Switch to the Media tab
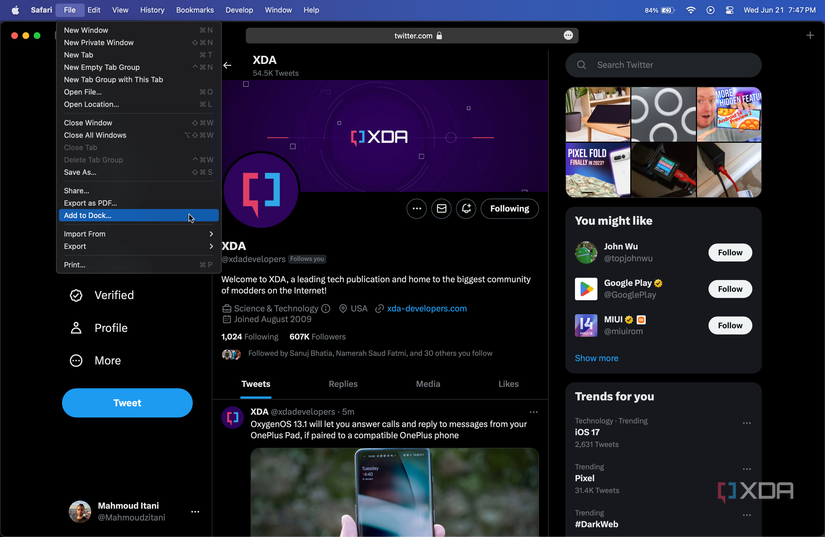Screen dimensions: 825x537 tap(428, 384)
